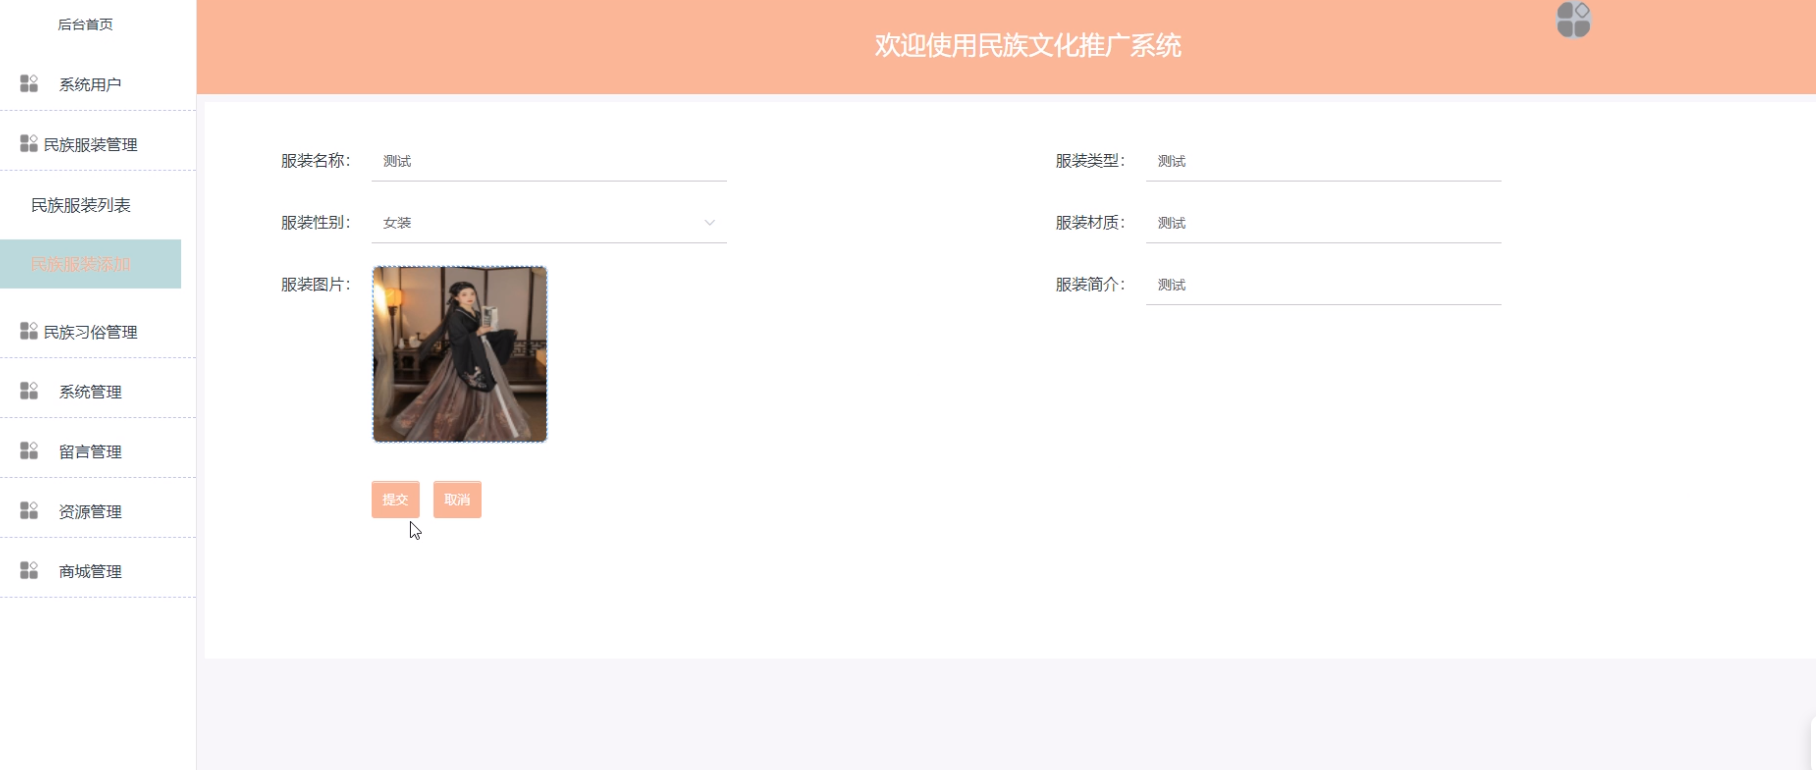Click the 服装图片 label
1816x770 pixels.
coord(315,285)
